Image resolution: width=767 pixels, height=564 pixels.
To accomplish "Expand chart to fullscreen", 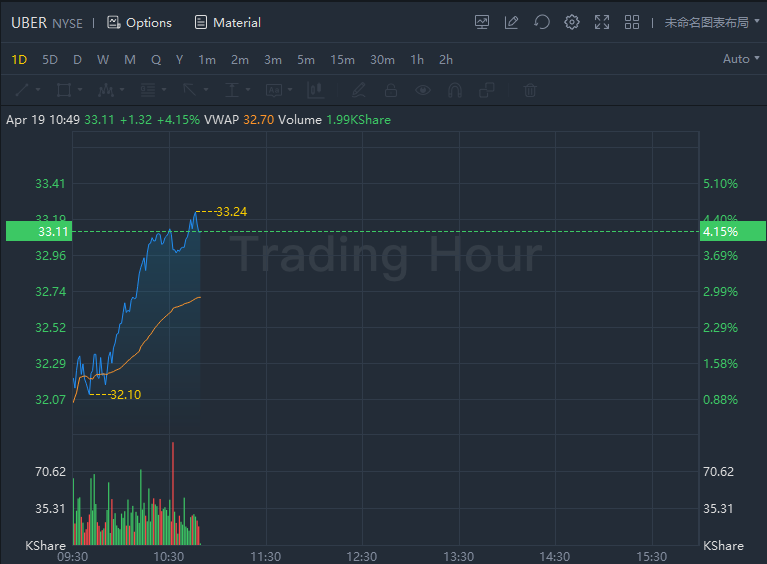I will click(x=602, y=22).
